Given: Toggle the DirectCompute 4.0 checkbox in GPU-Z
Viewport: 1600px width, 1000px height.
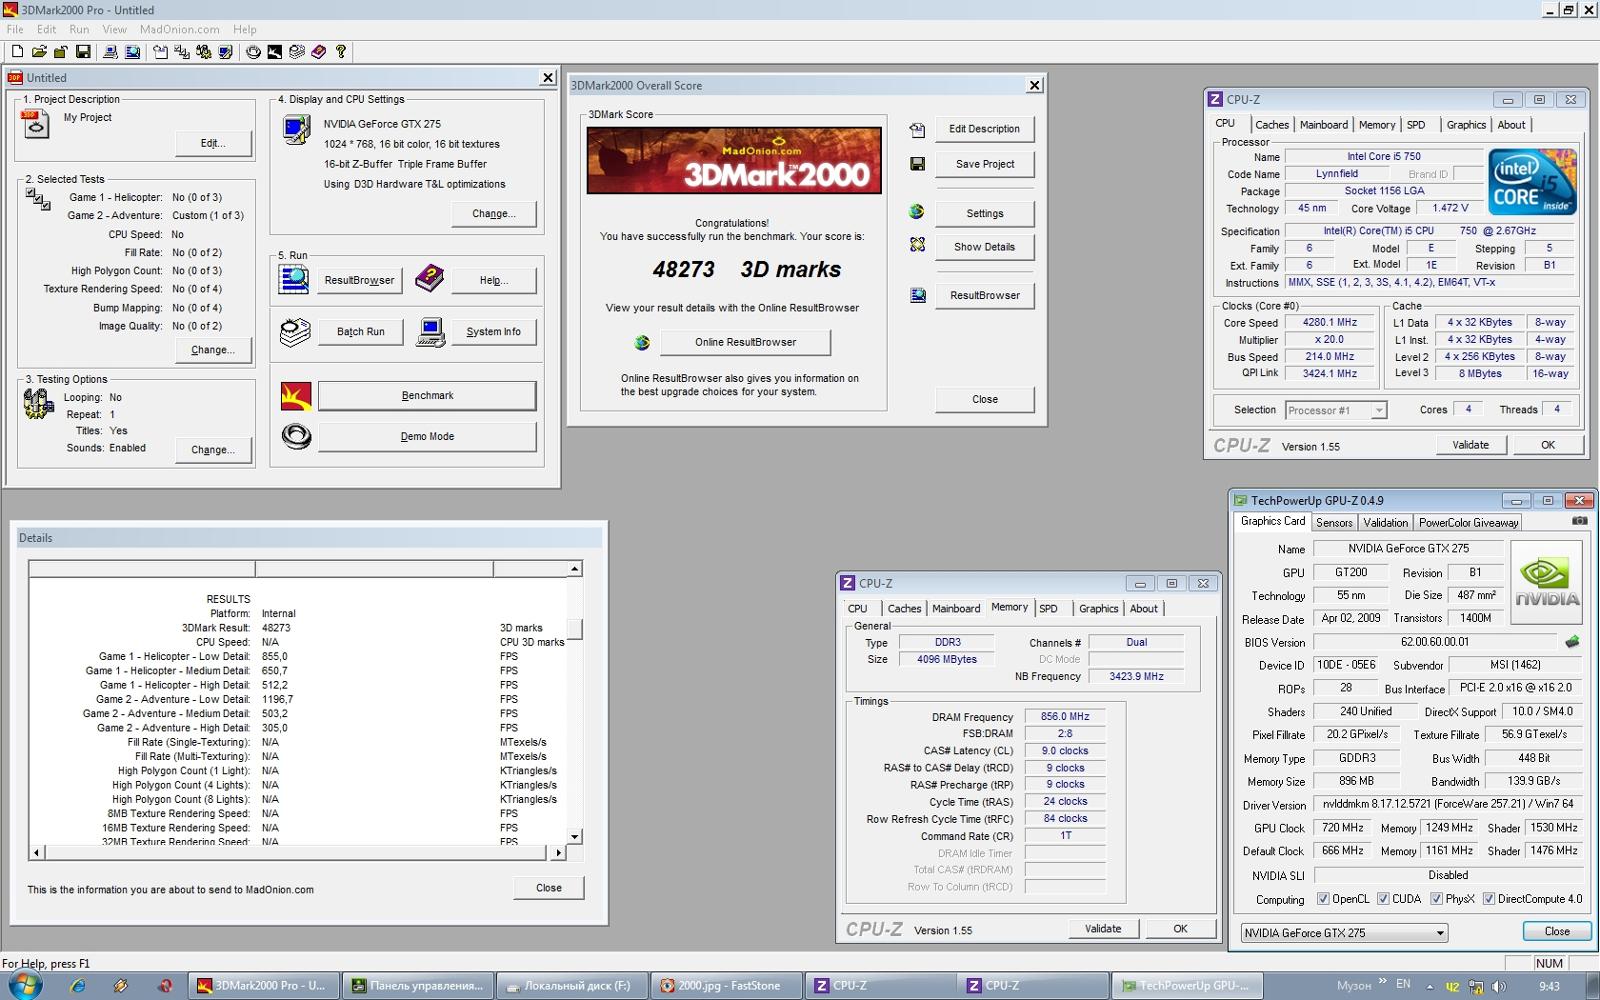Looking at the screenshot, I should pyautogui.click(x=1488, y=899).
